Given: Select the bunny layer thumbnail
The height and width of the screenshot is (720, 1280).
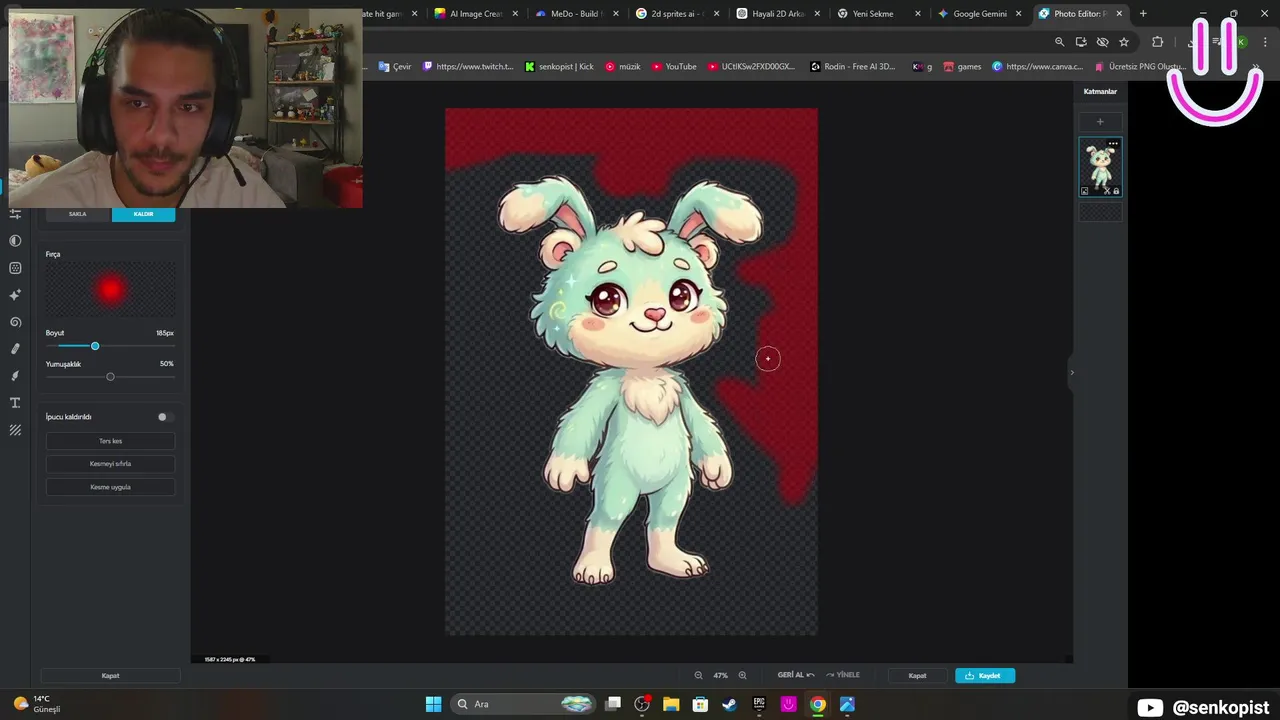Looking at the screenshot, I should (x=1100, y=166).
